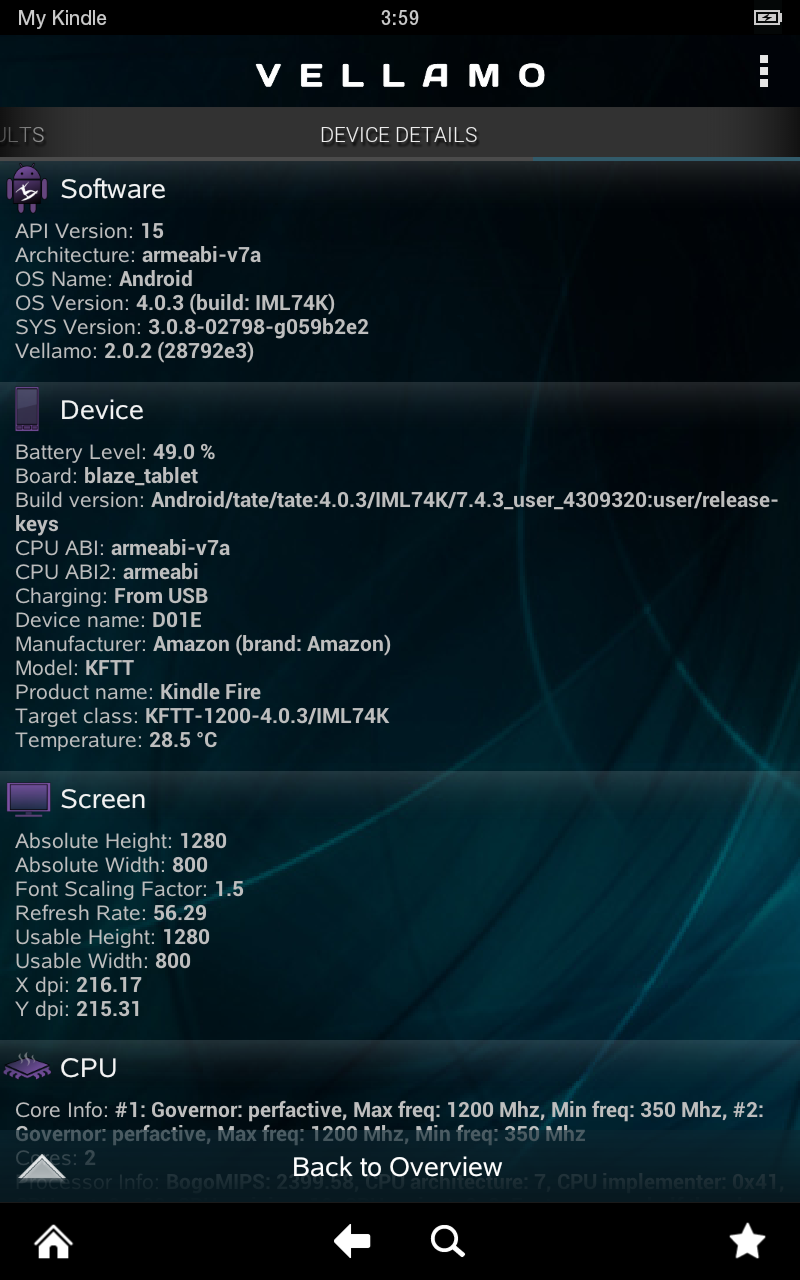Screen dimensions: 800x1280
Task: Switch to the Device Details tab
Action: coord(398,135)
